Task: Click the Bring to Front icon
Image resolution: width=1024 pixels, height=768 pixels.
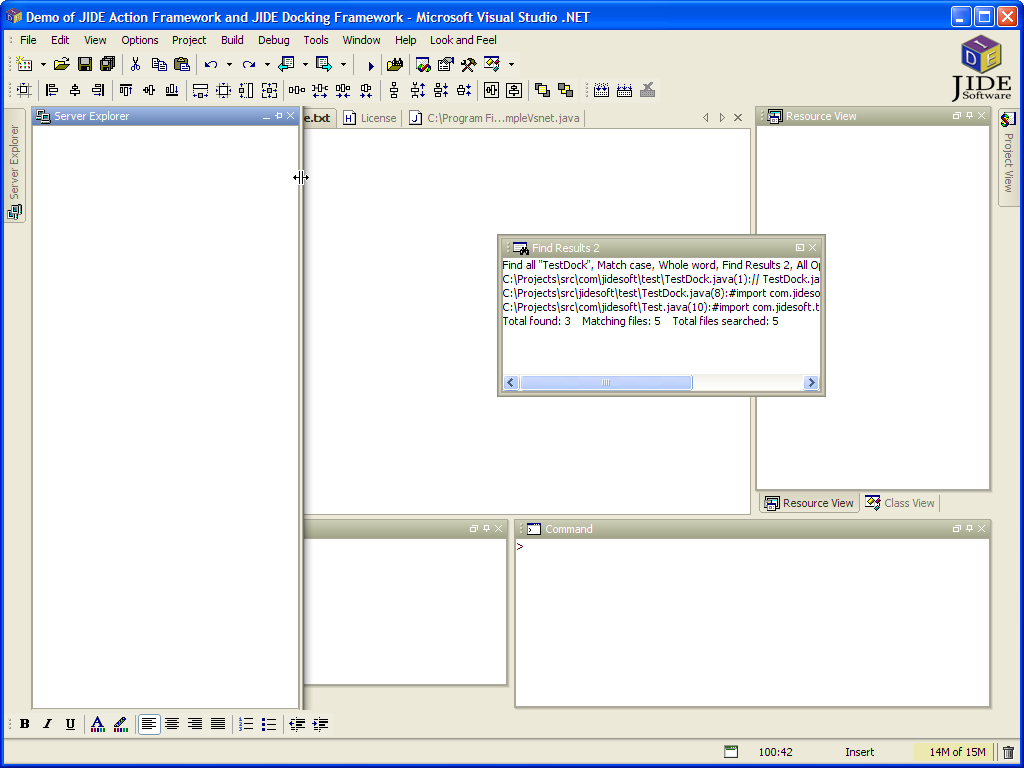Action: (x=542, y=90)
